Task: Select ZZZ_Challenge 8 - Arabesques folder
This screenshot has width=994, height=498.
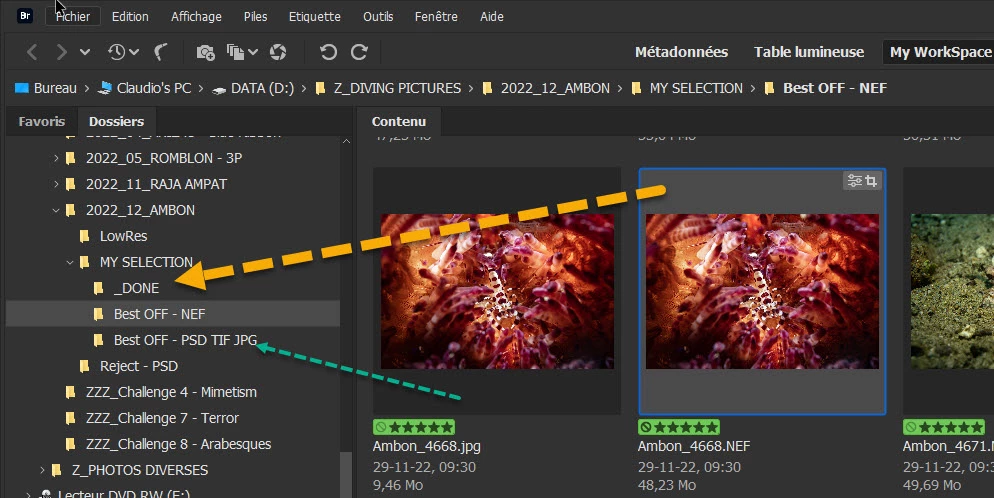Action: tap(179, 444)
